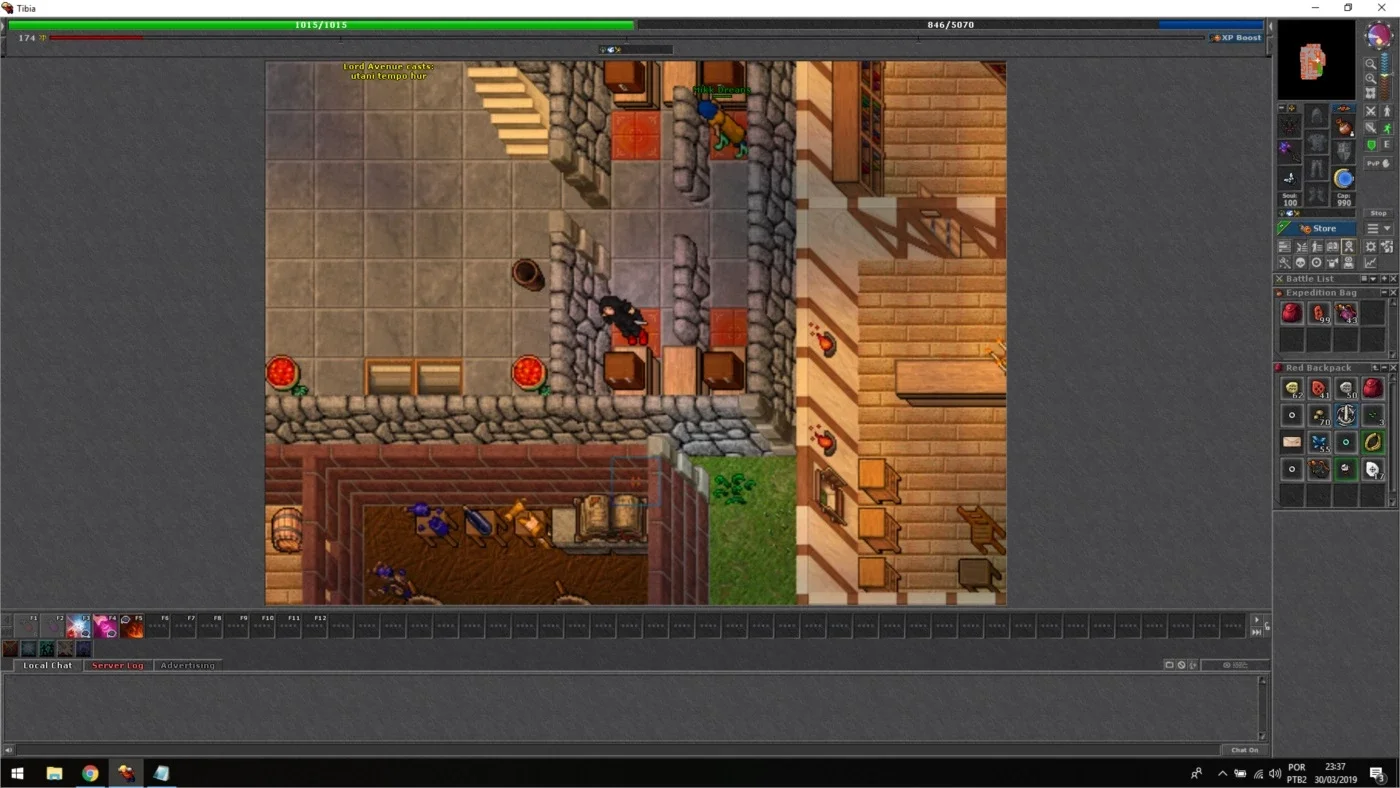Open the skills panel icon

[x=1285, y=247]
